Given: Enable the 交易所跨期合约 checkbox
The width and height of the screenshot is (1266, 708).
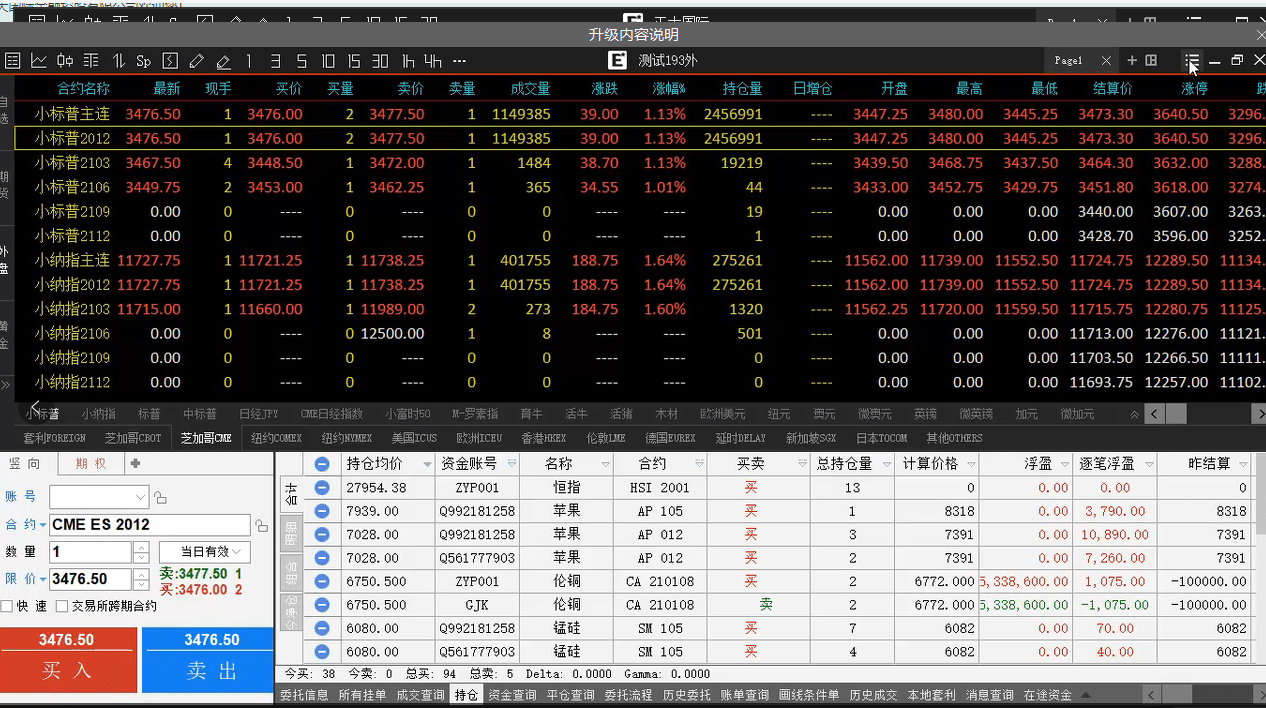Looking at the screenshot, I should pyautogui.click(x=62, y=606).
